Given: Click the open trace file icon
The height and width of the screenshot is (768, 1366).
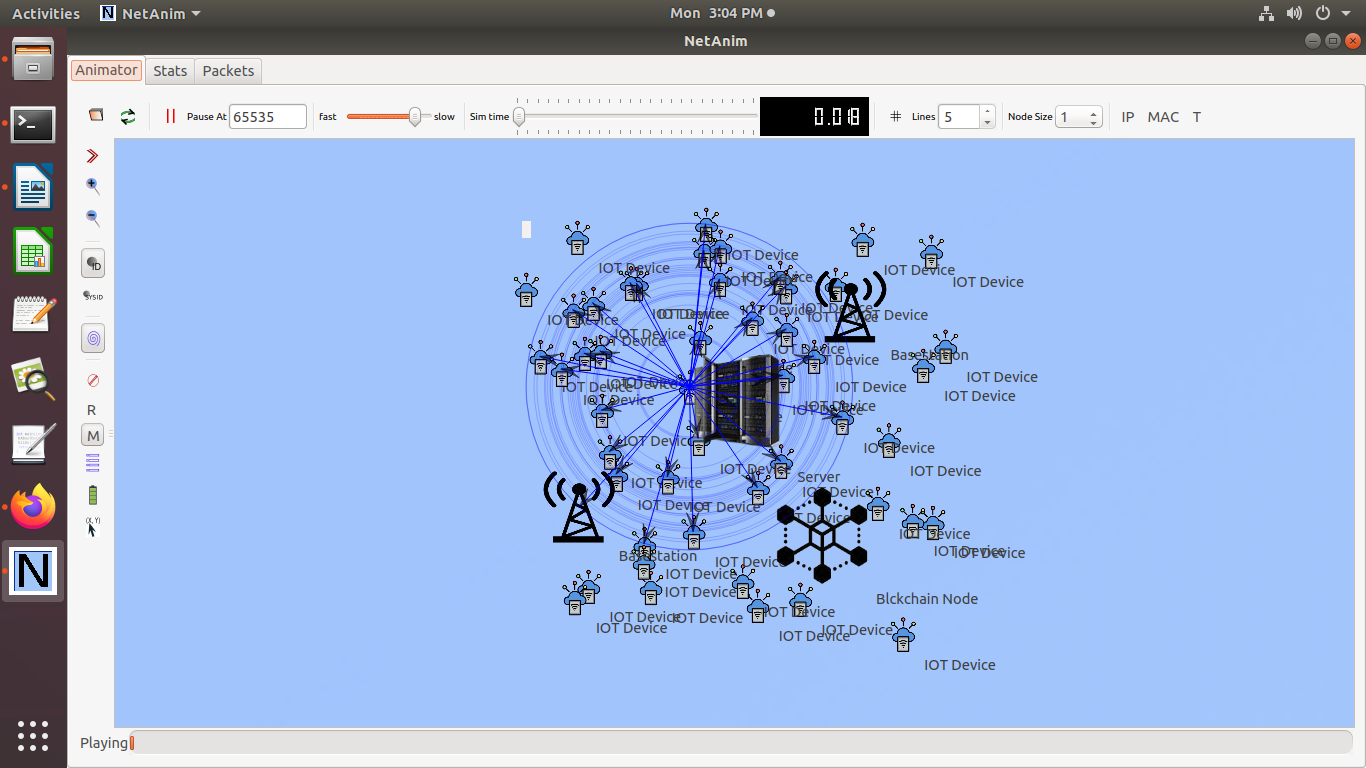Looking at the screenshot, I should [x=96, y=116].
